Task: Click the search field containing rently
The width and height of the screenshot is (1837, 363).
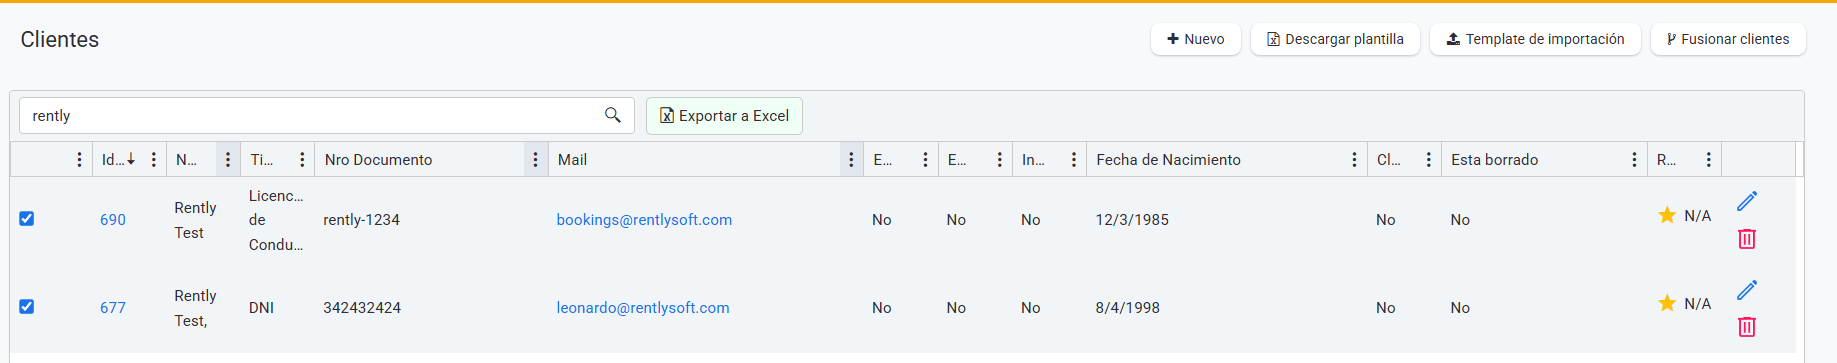Action: 326,115
